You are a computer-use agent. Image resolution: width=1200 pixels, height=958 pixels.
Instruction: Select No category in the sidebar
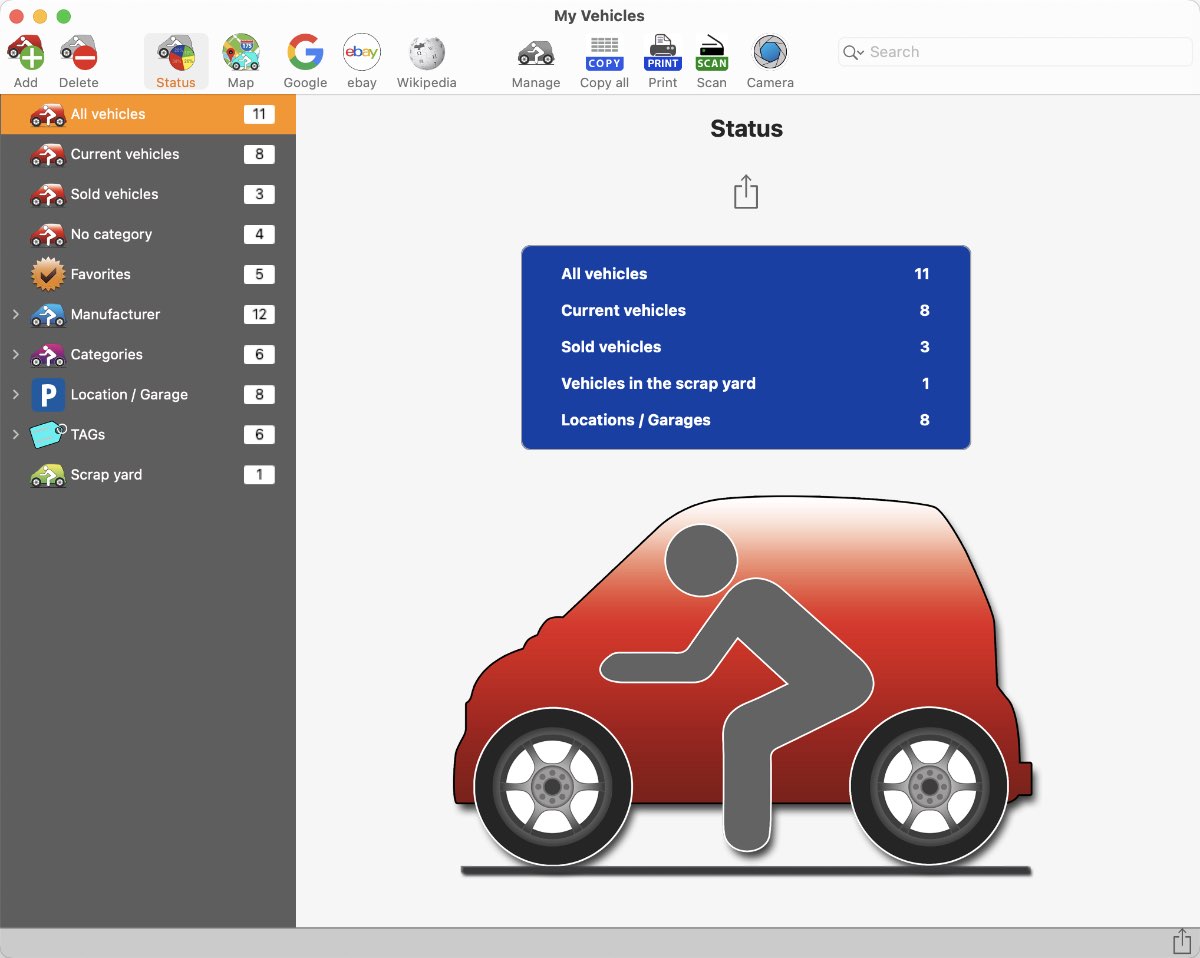[x=148, y=234]
